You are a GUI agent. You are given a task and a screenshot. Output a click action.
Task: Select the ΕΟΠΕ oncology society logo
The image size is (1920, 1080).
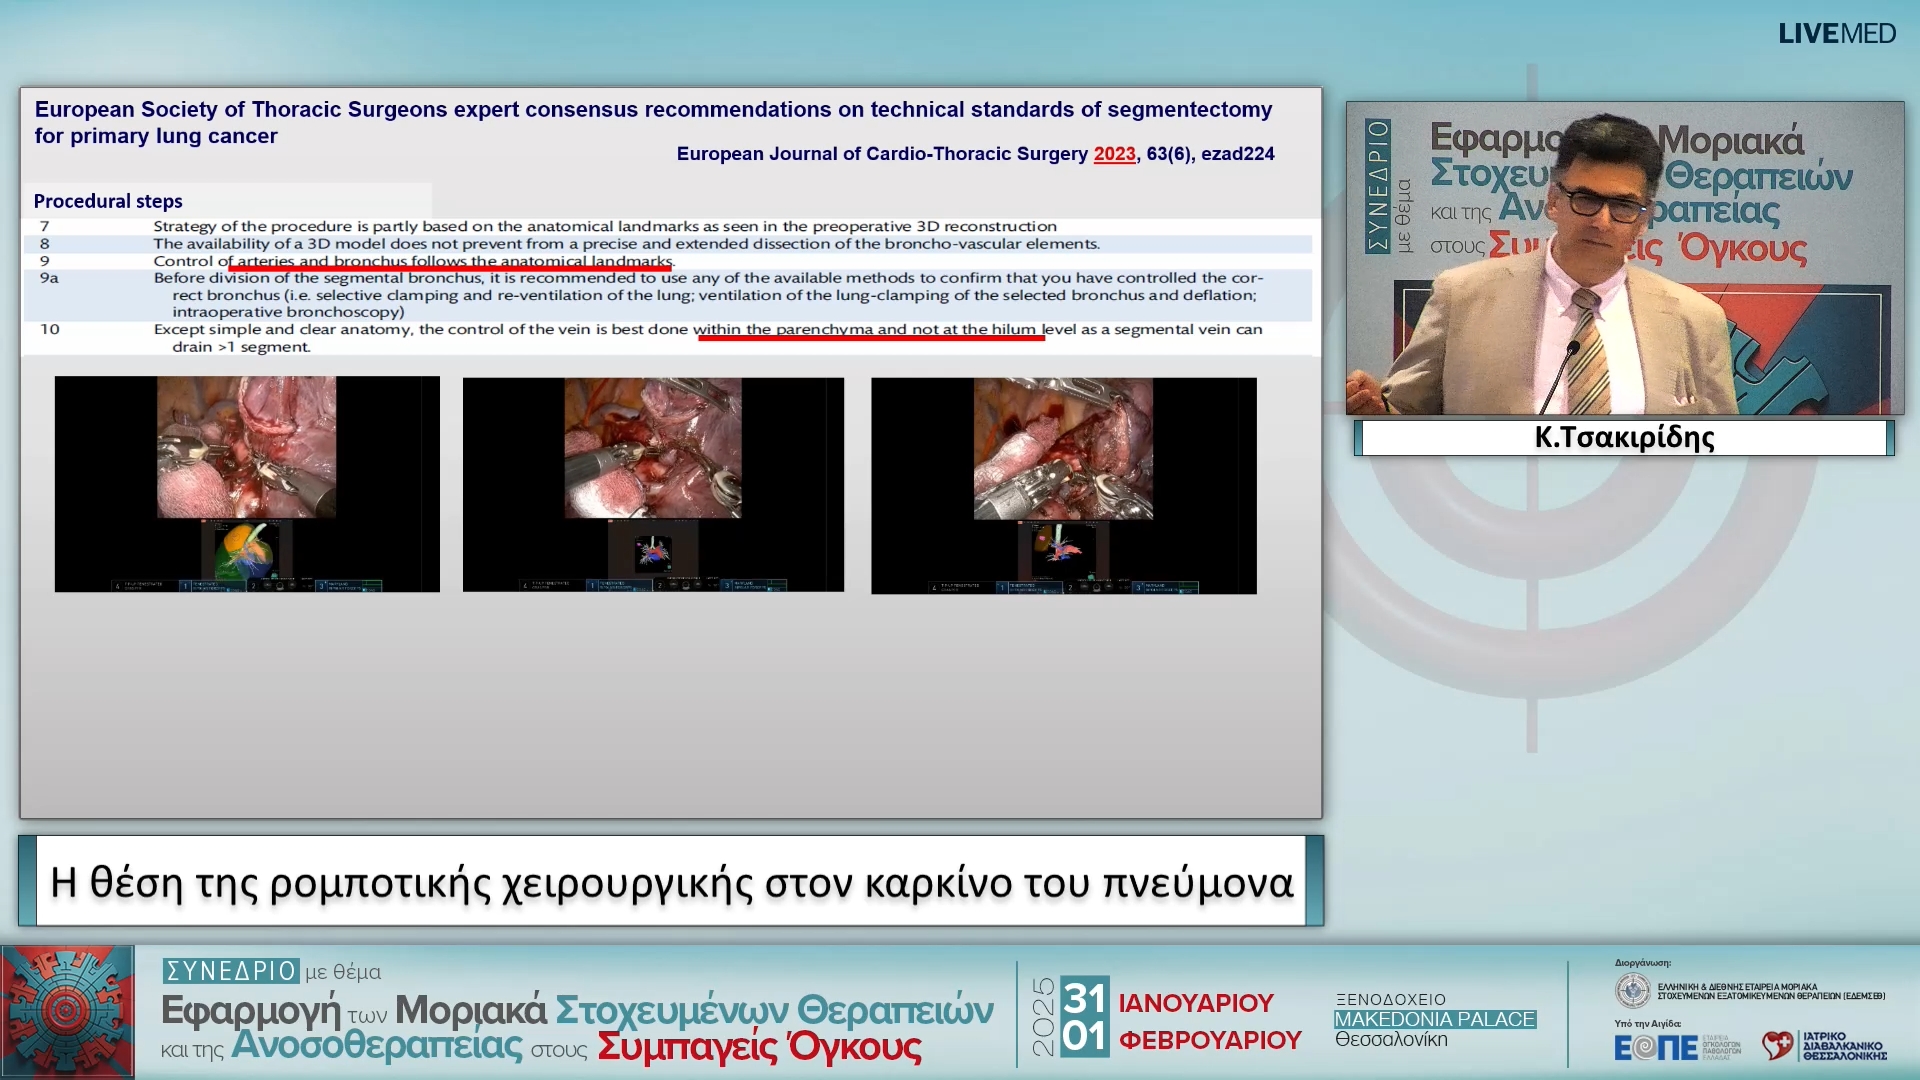click(x=1654, y=1050)
